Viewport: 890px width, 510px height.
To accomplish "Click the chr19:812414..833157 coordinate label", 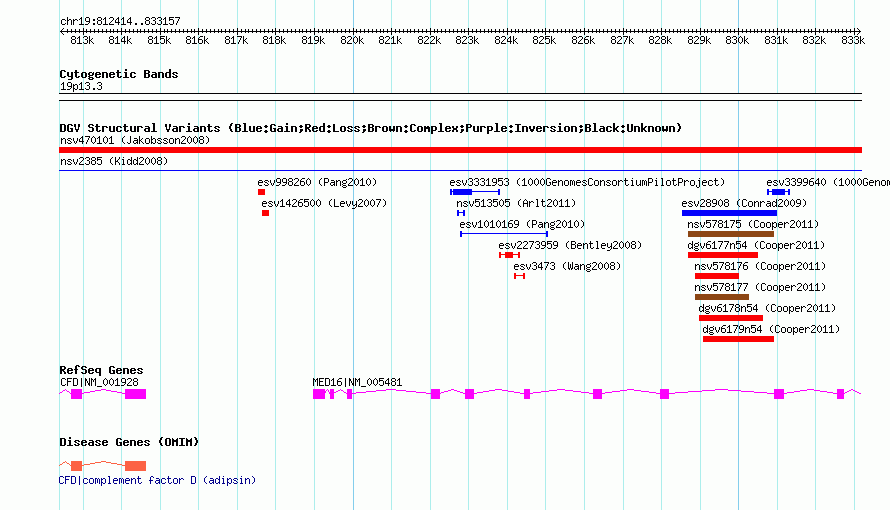I will [120, 21].
